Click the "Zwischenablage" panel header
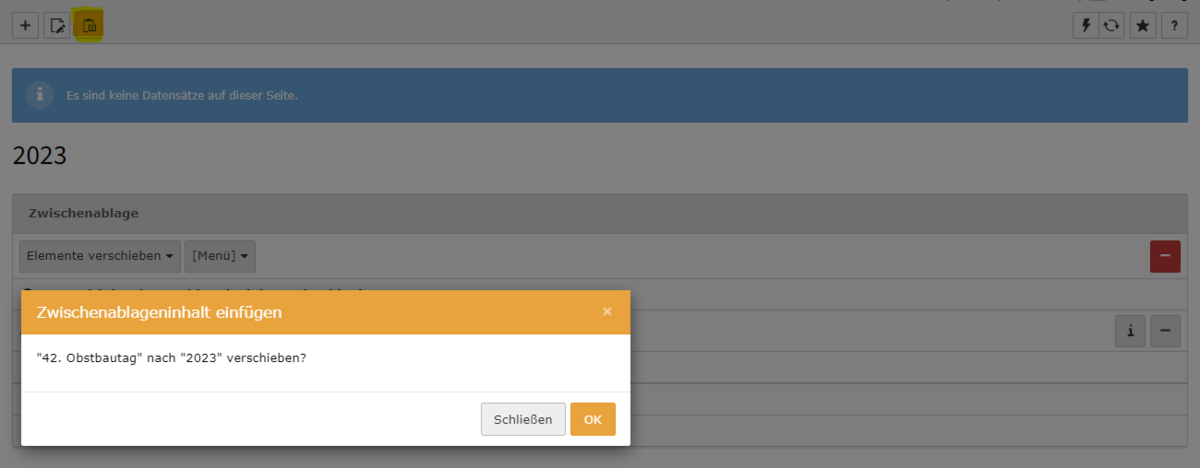This screenshot has height=468, width=1200. pyautogui.click(x=83, y=213)
